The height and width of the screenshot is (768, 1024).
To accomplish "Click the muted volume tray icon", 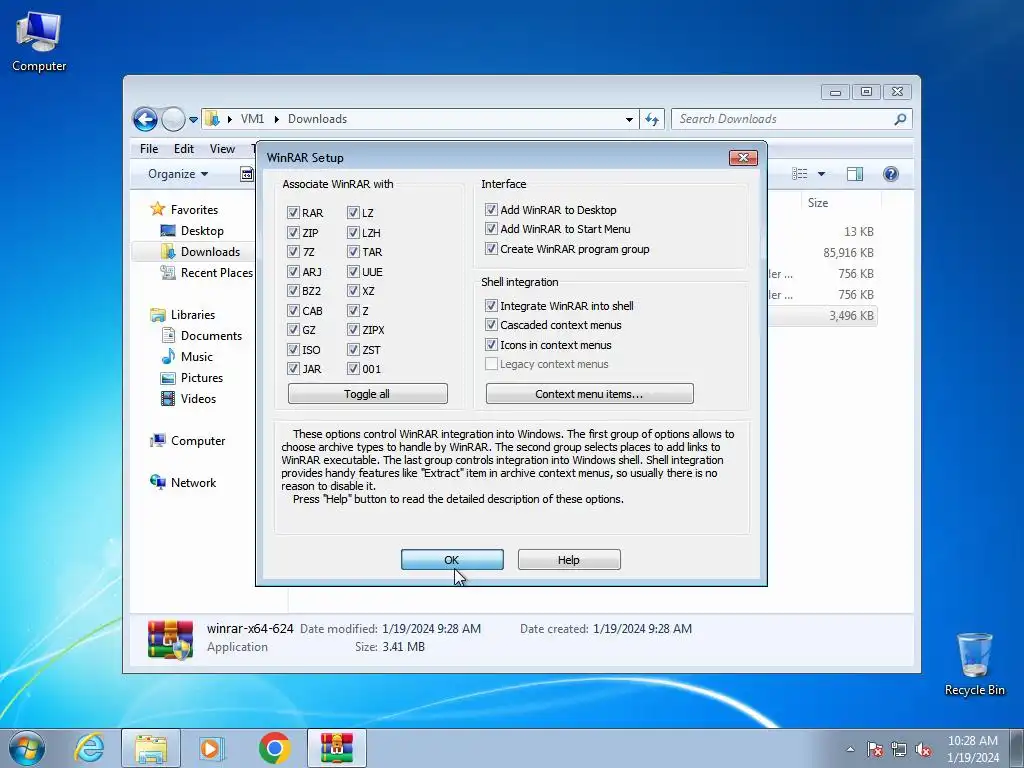I will coord(923,750).
